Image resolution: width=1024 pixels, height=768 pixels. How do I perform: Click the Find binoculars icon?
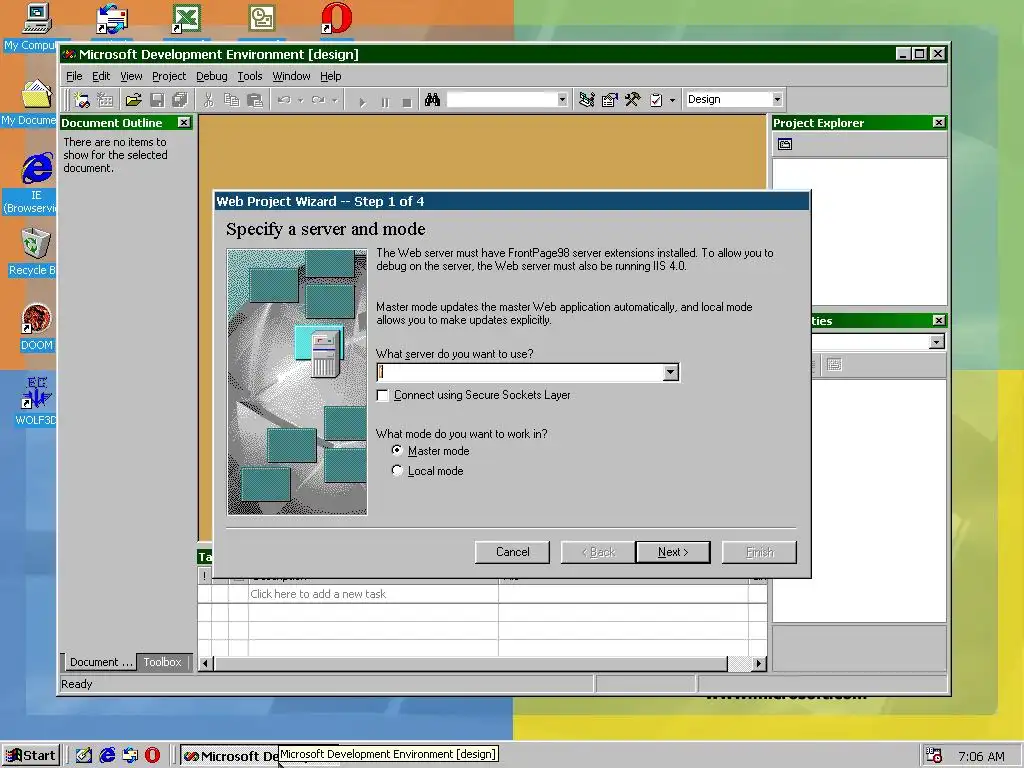(432, 100)
